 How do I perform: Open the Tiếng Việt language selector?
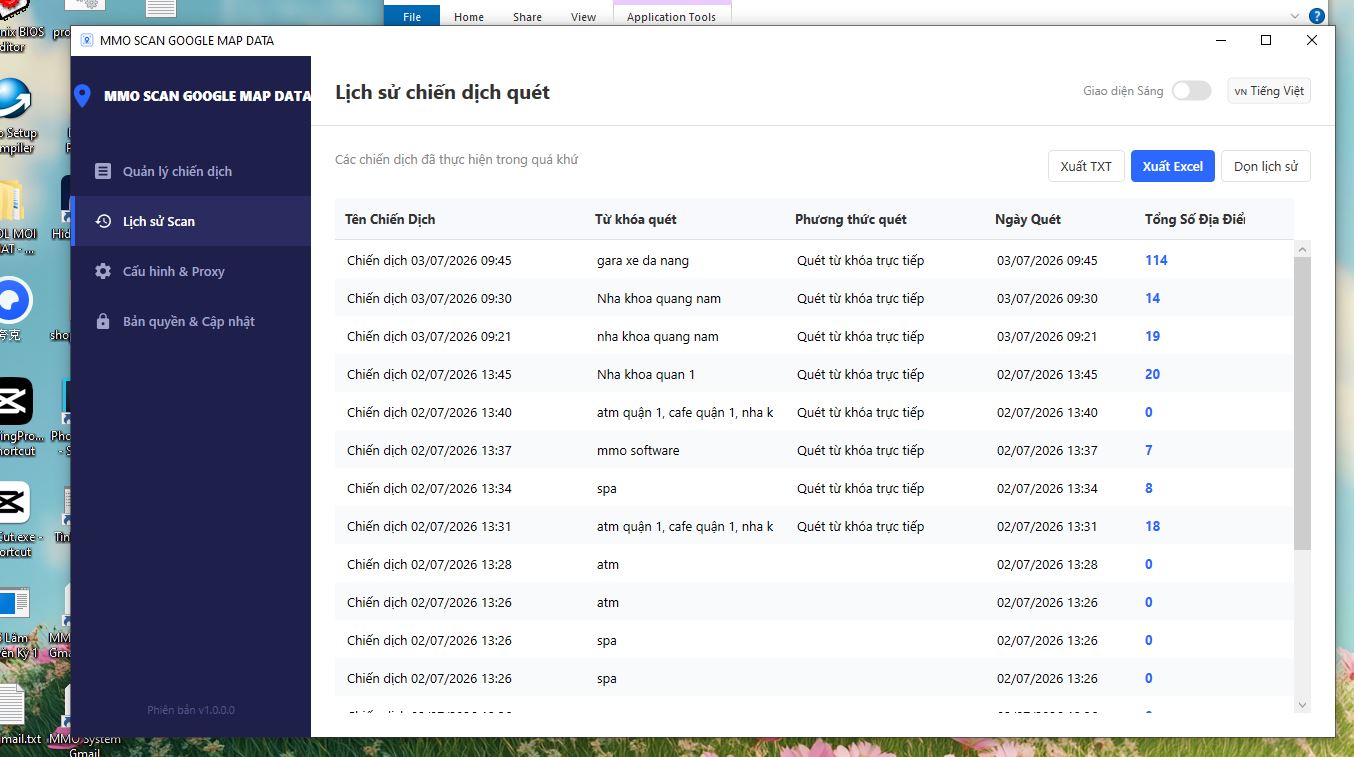click(1269, 91)
